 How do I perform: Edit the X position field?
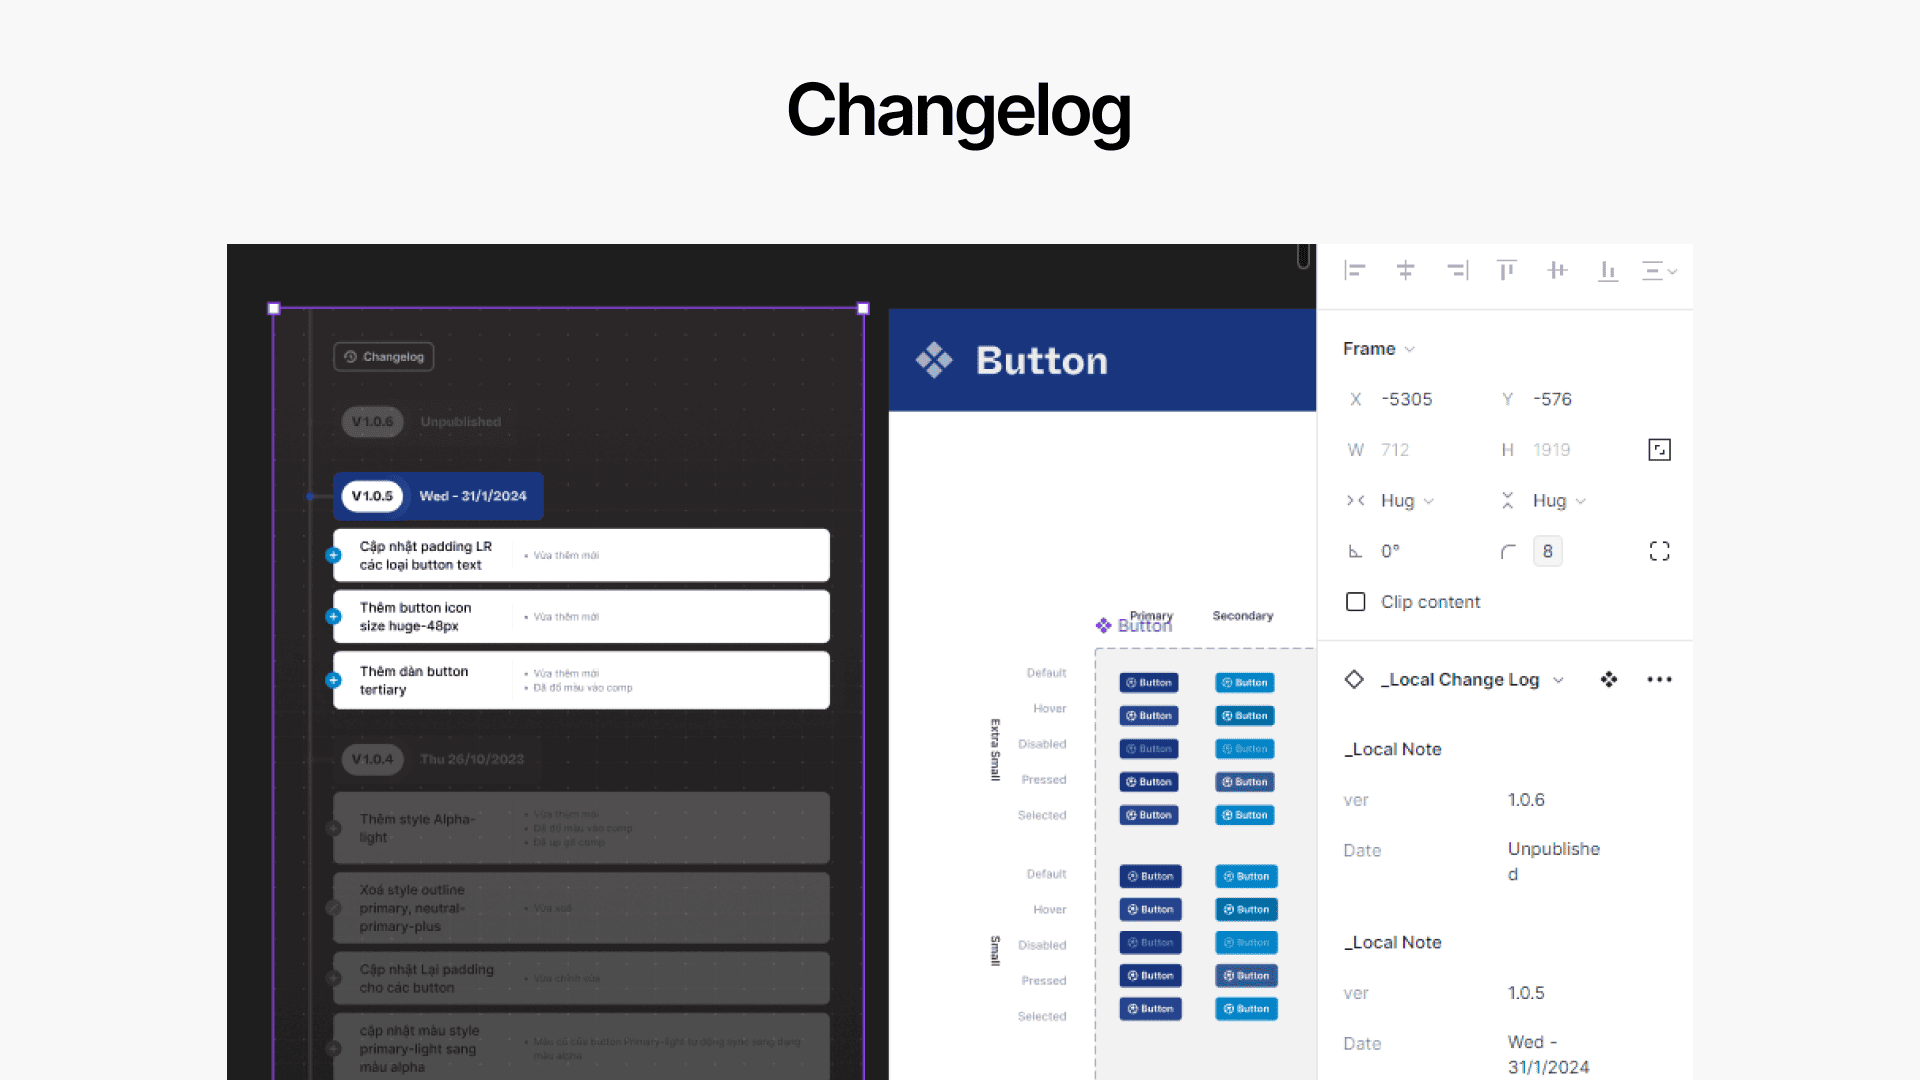pyautogui.click(x=1407, y=399)
